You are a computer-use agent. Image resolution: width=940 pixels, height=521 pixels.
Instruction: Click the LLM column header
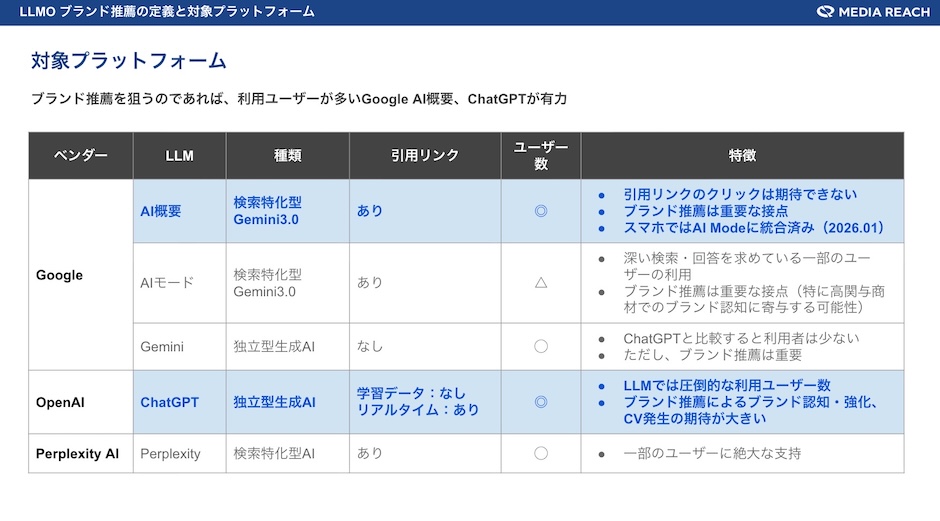point(179,156)
